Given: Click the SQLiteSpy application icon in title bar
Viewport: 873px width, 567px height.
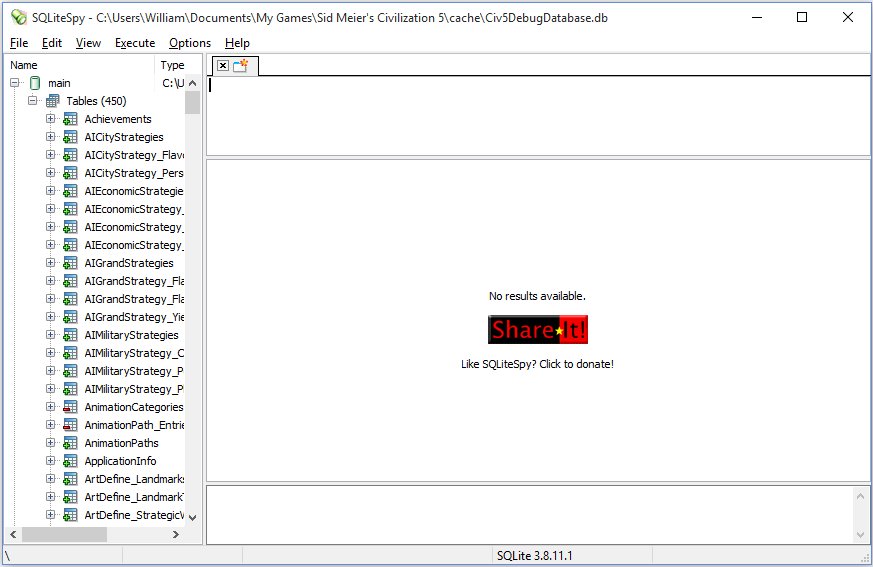Looking at the screenshot, I should 18,17.
